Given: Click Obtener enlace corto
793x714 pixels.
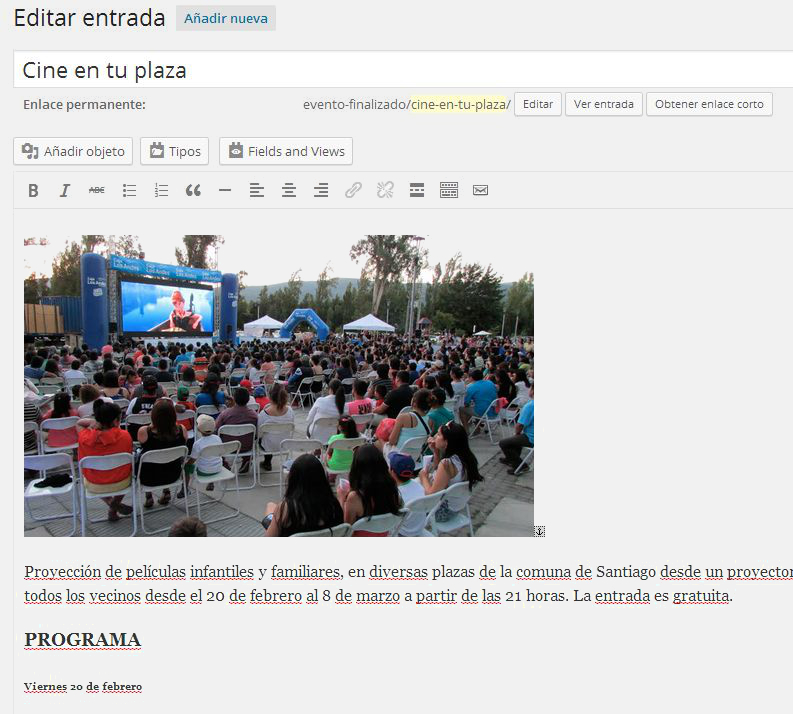Looking at the screenshot, I should coord(709,104).
